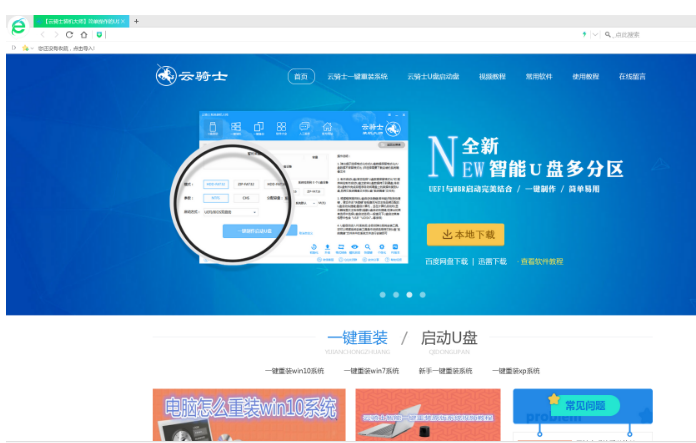Open 新手一键重装系统 link

[445, 371]
